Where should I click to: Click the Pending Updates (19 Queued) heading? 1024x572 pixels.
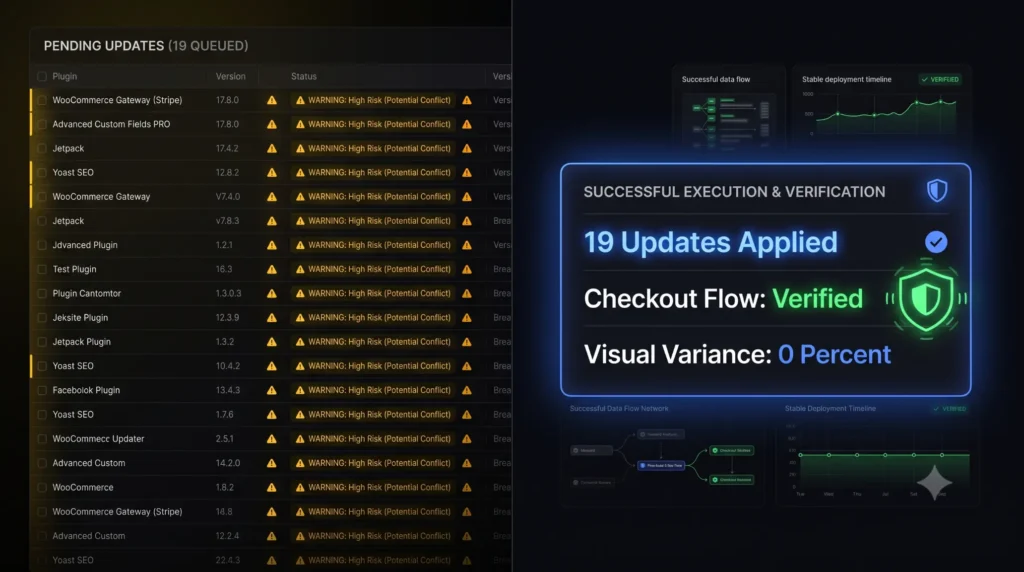point(146,46)
